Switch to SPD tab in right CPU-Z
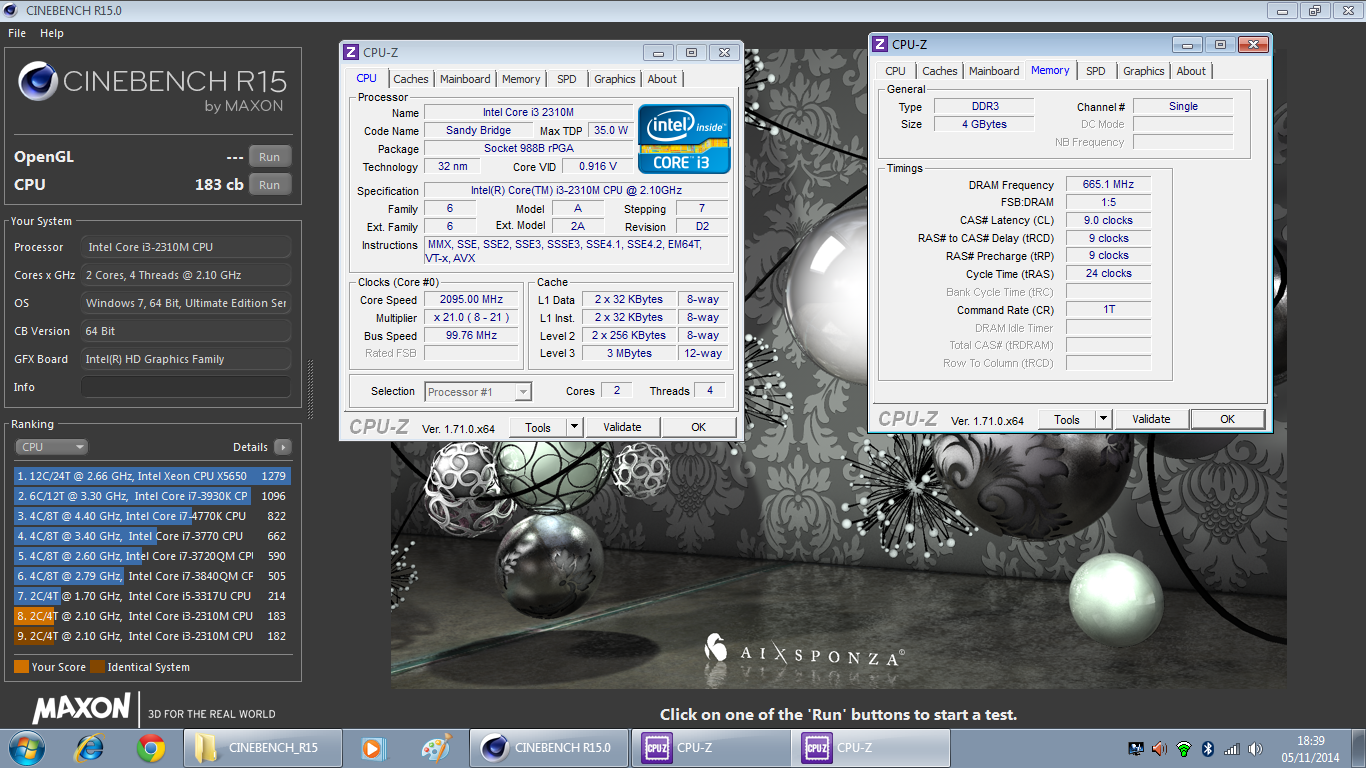The height and width of the screenshot is (768, 1366). pos(1096,71)
